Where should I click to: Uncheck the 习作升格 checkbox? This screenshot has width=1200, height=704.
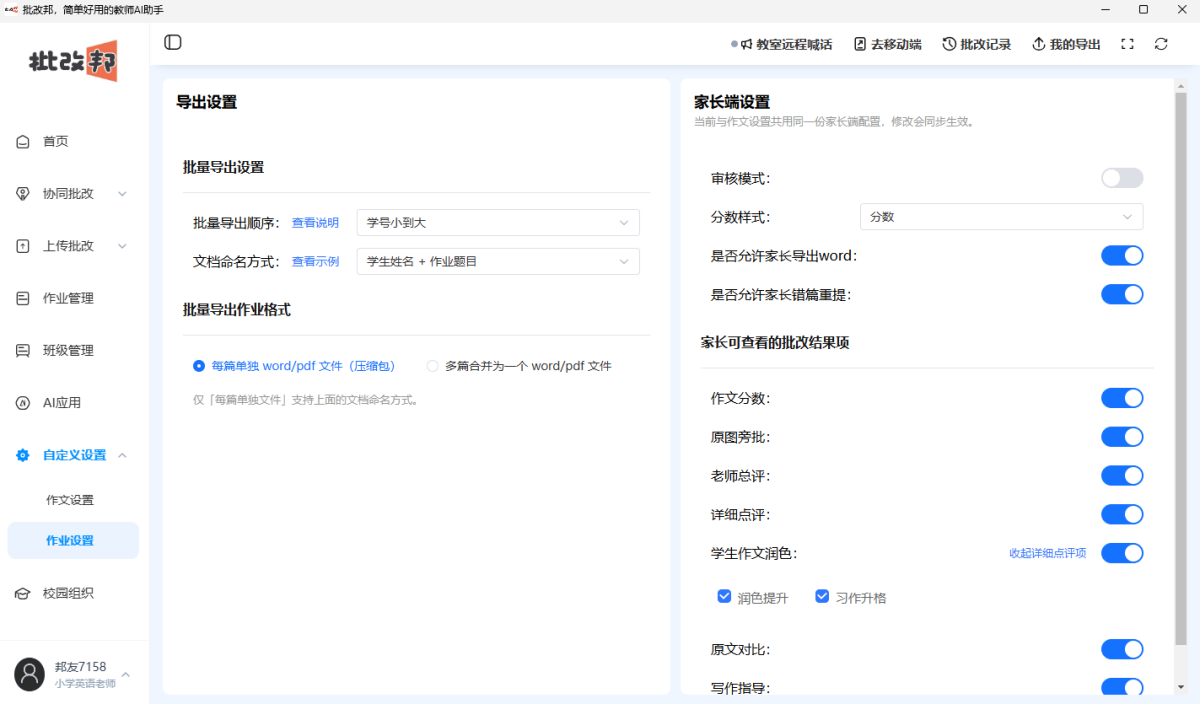tap(822, 596)
